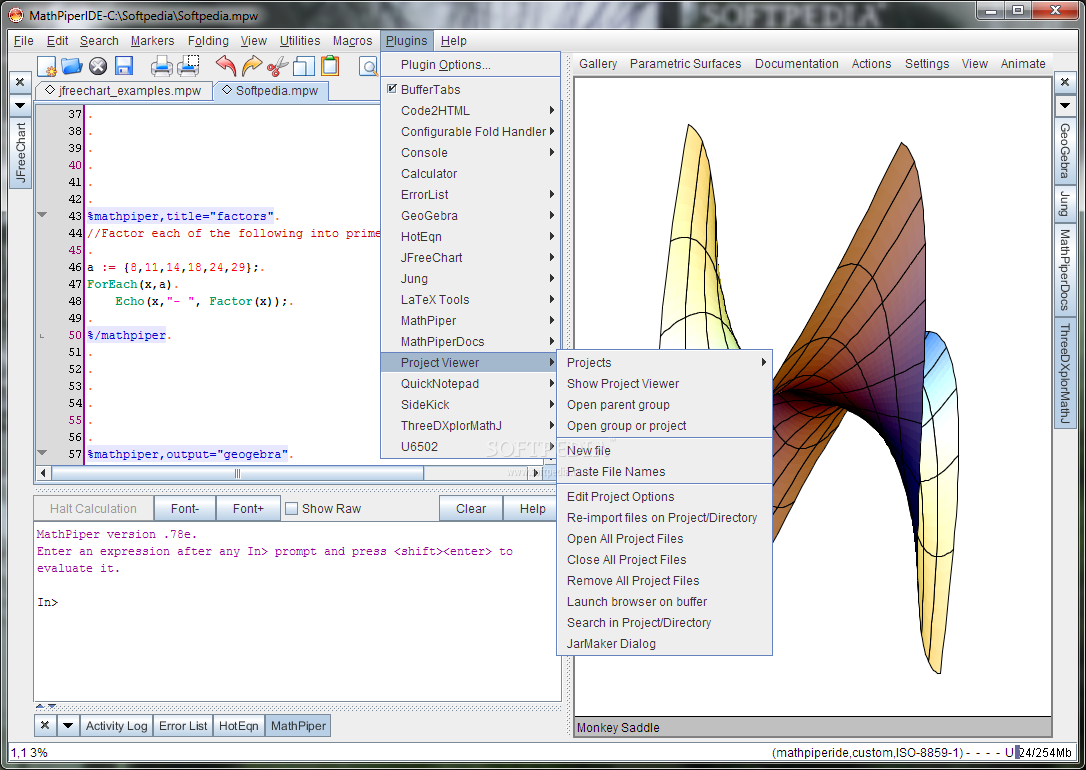This screenshot has height=770, width=1086.
Task: Close bottom dock with X button
Action: (x=44, y=725)
